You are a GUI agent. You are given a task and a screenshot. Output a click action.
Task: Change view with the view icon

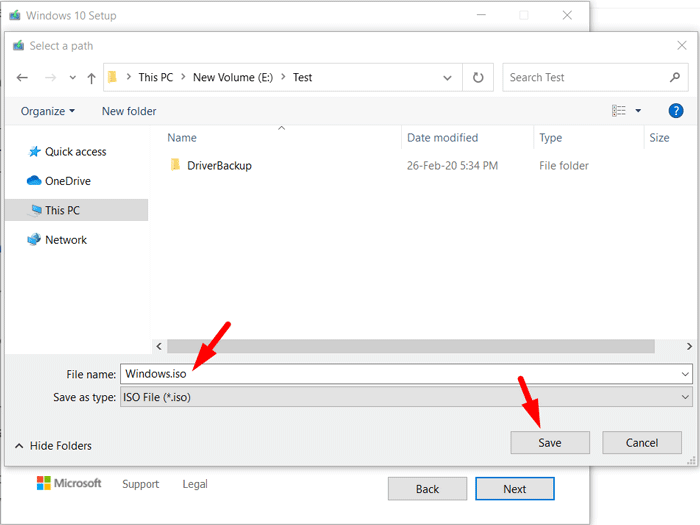619,111
